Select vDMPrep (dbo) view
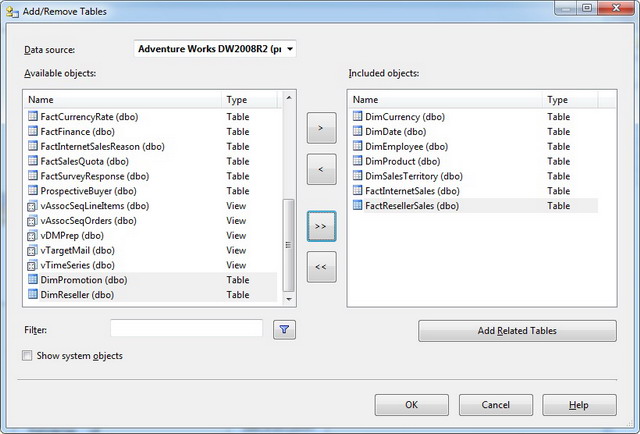Screen dimensions: 640x434 pyautogui.click(x=151, y=236)
